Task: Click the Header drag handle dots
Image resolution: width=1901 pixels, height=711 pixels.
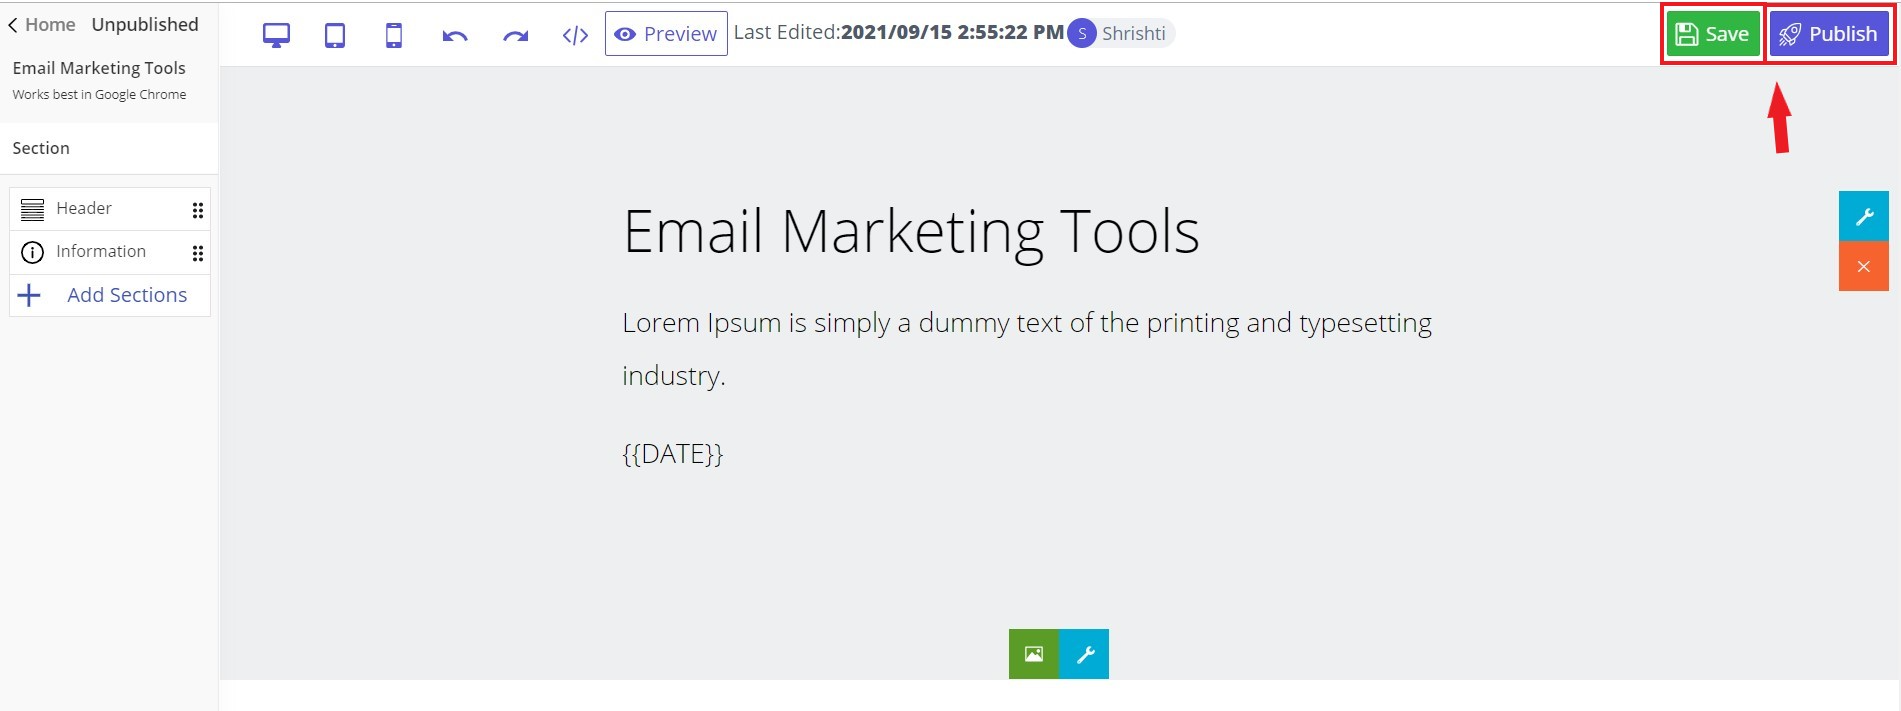Action: tap(198, 210)
